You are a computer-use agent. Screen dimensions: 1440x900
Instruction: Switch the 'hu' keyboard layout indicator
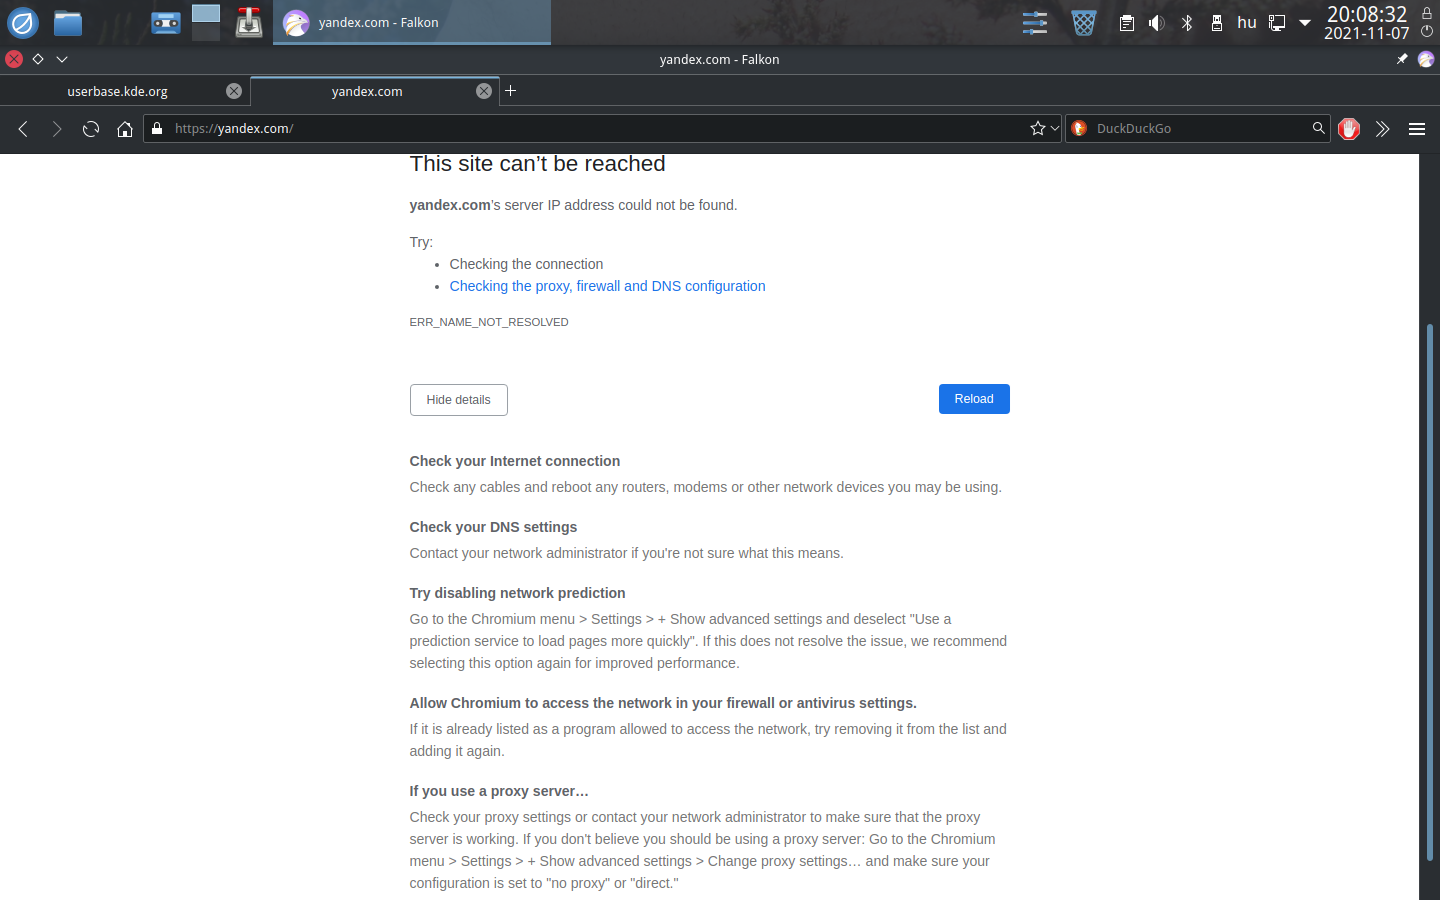tap(1247, 22)
